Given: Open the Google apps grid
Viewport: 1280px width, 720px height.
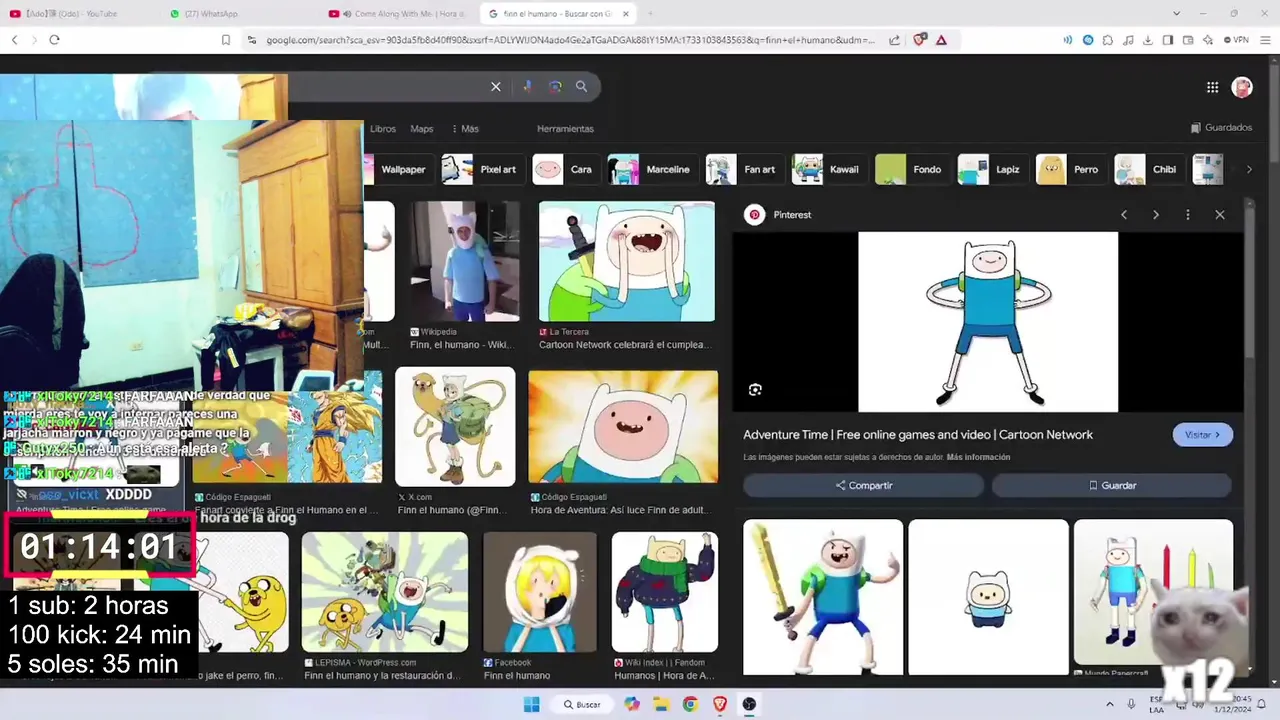Looking at the screenshot, I should [1212, 87].
